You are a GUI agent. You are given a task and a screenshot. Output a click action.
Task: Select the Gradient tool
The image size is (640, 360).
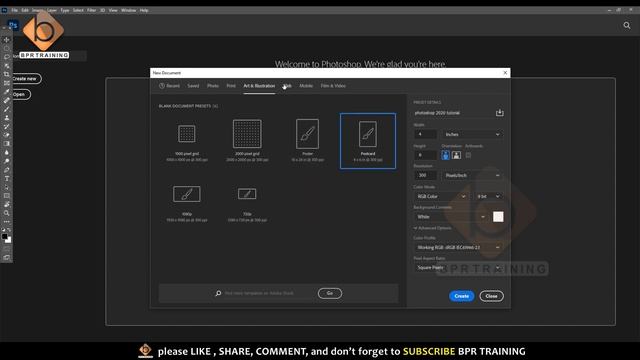[7, 144]
